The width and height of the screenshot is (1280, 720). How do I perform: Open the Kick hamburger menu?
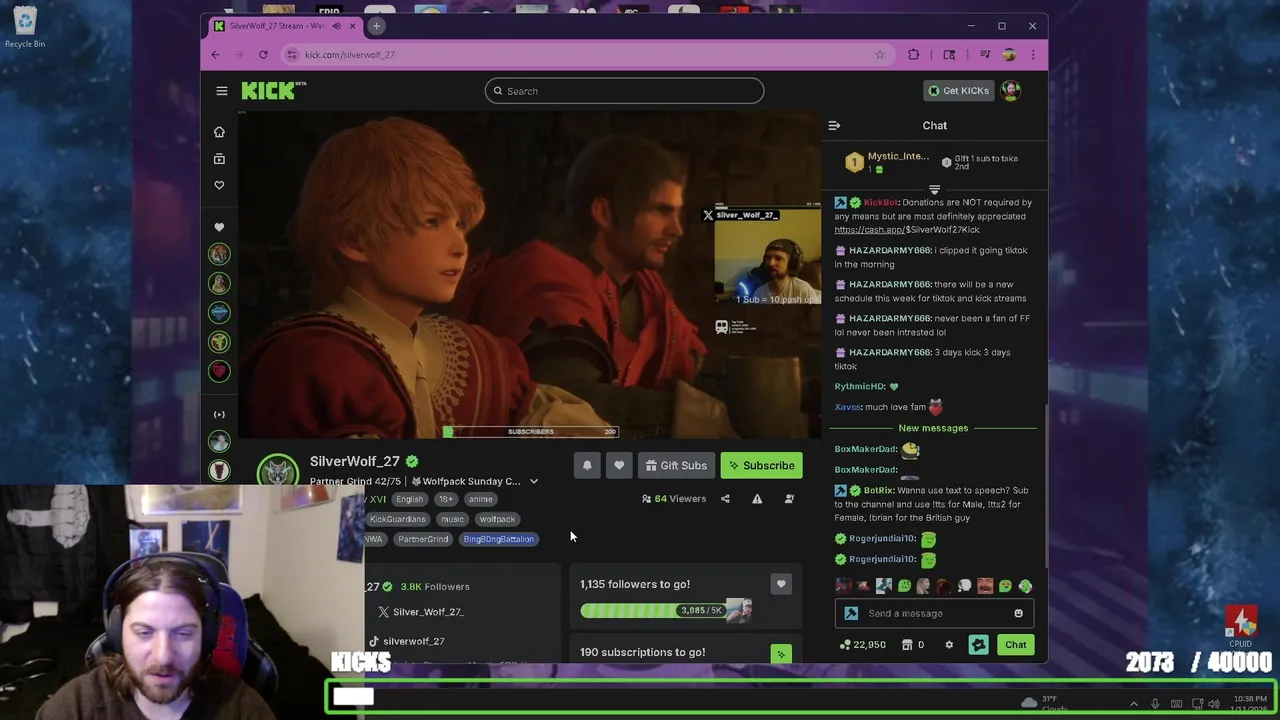pyautogui.click(x=222, y=91)
